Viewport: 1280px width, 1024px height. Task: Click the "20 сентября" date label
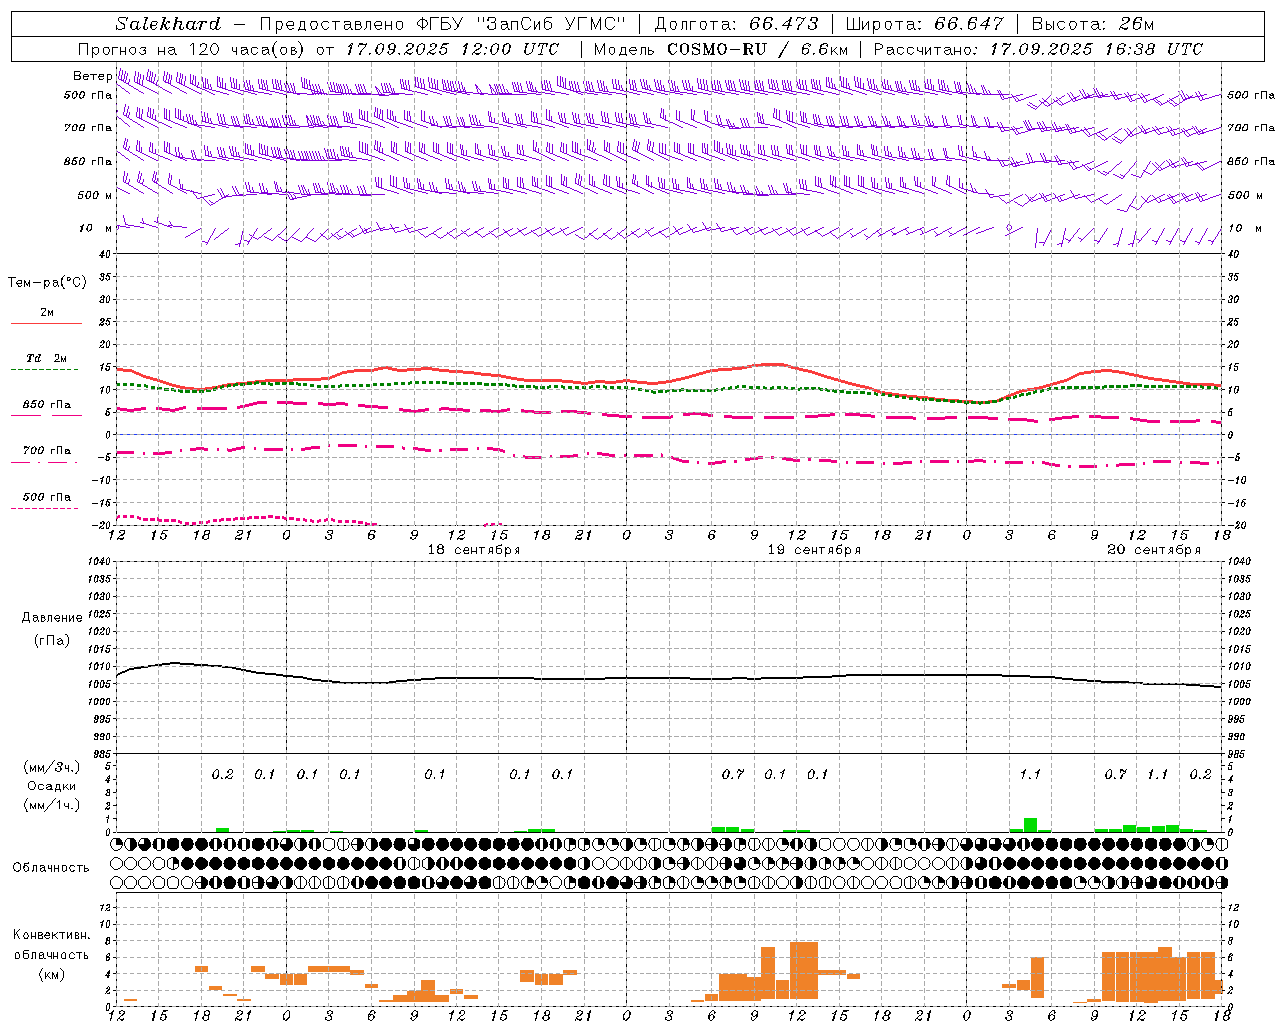[1154, 550]
